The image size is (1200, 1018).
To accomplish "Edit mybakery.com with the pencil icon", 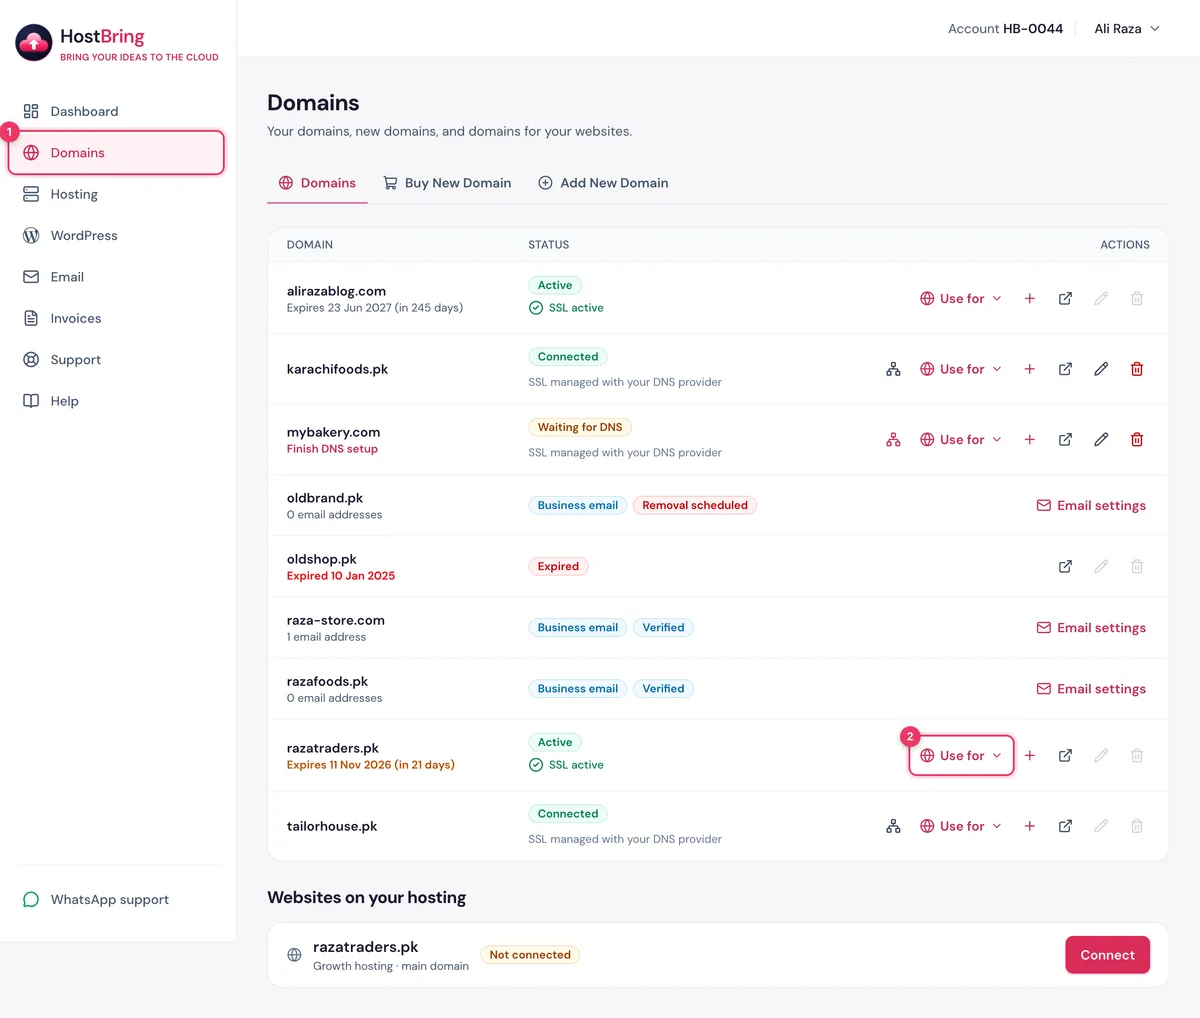I will (1101, 440).
